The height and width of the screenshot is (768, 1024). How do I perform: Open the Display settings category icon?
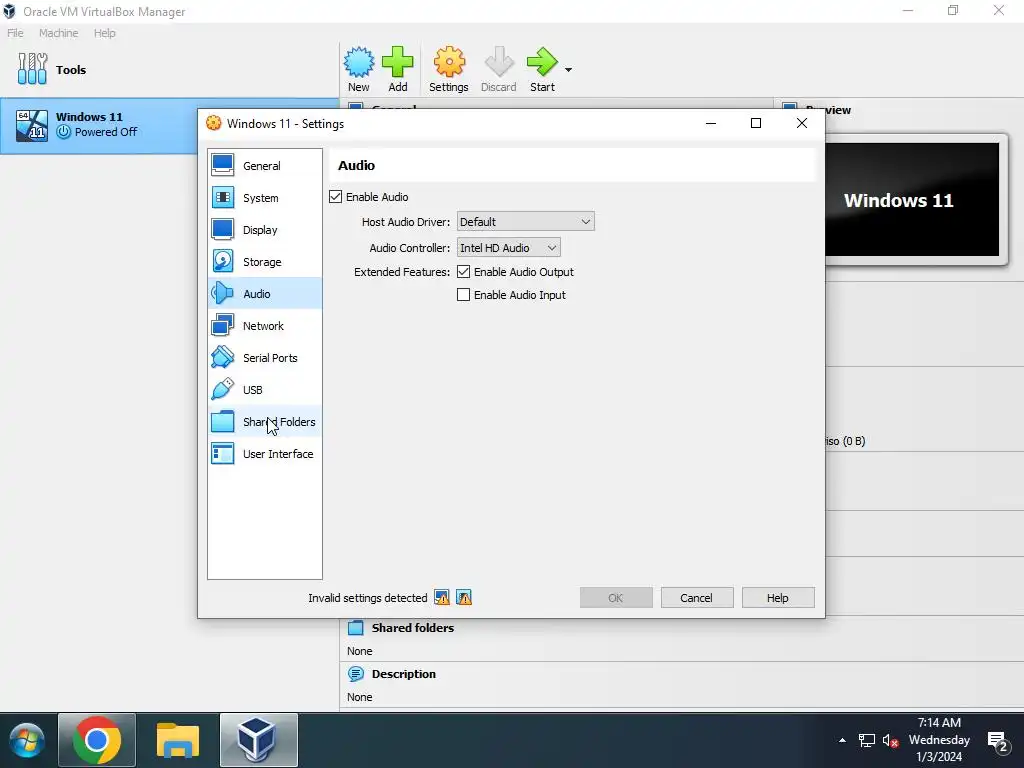point(223,229)
